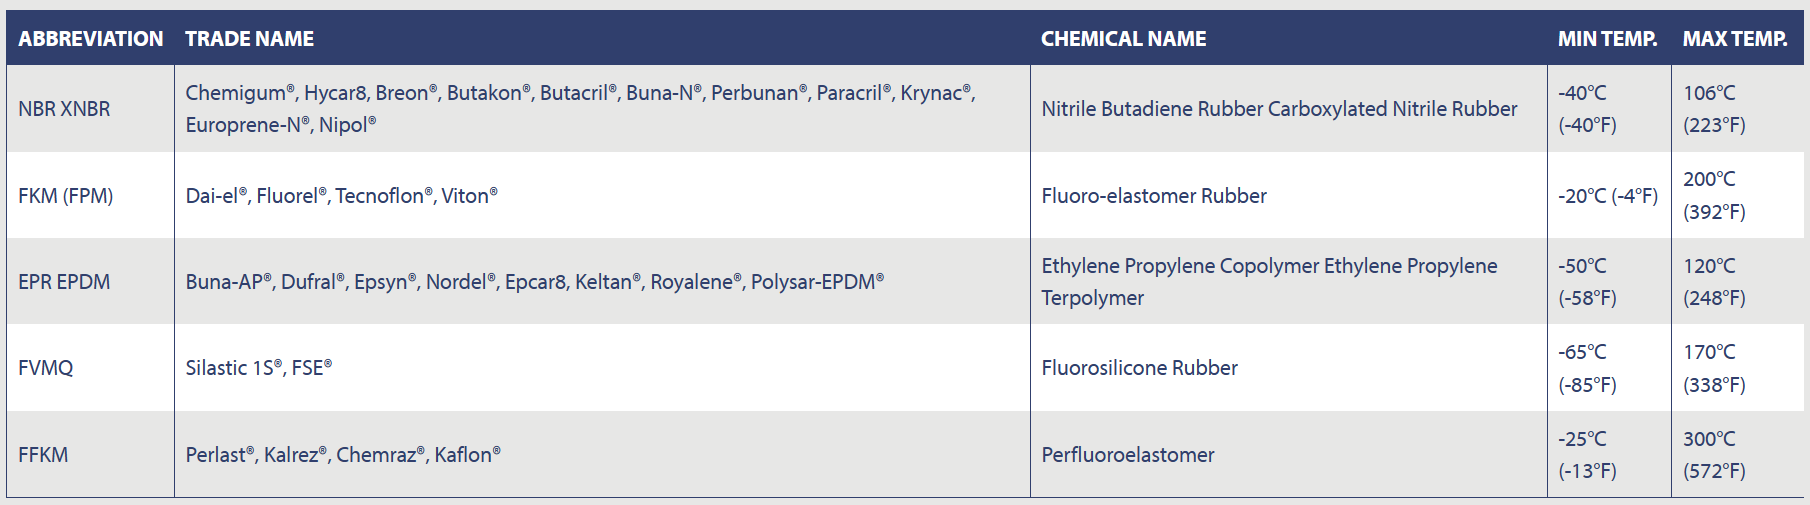The image size is (1810, 505).
Task: Click the Perfluoroelastomer chemical name
Action: [1127, 455]
